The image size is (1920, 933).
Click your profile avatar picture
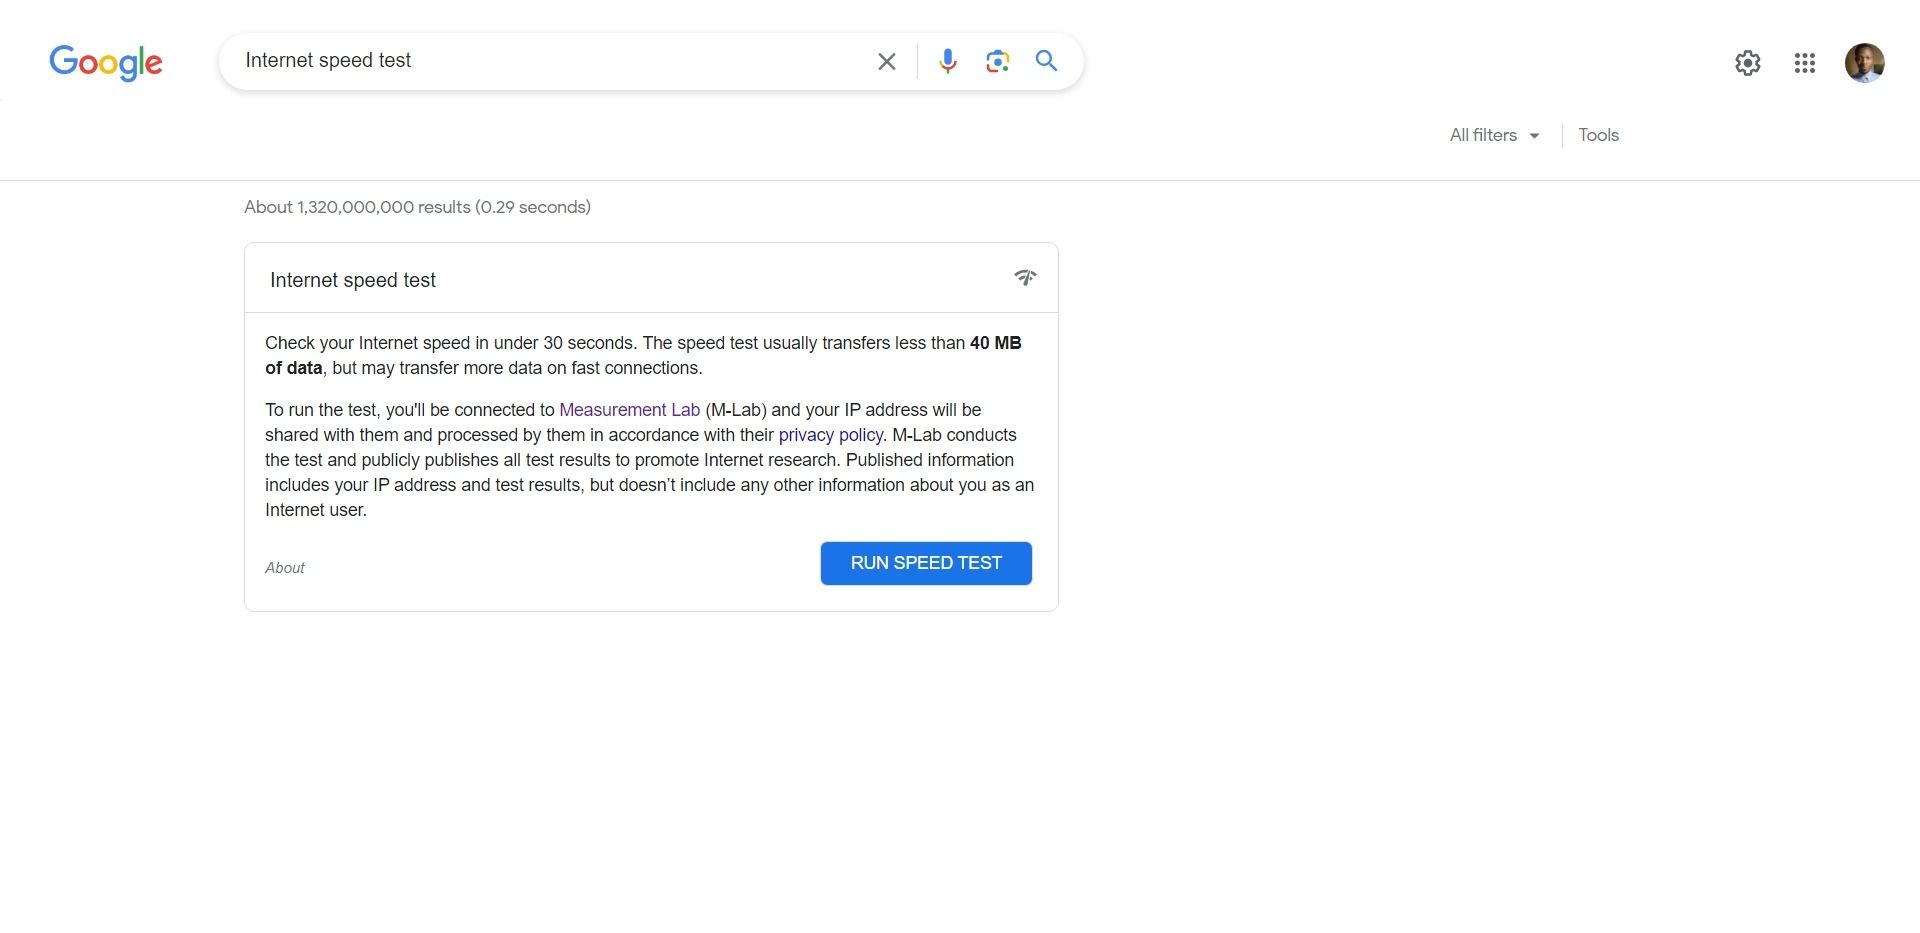pos(1864,62)
